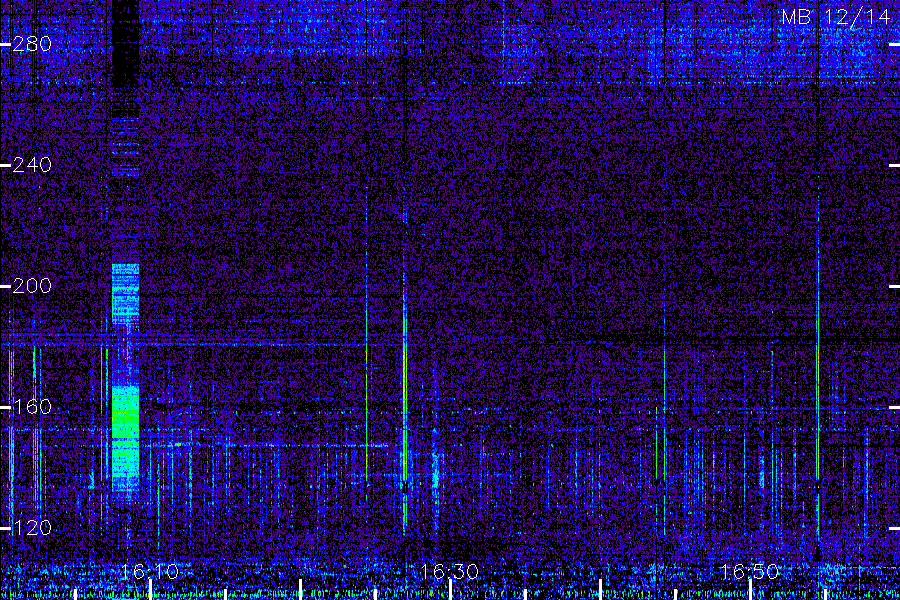Image resolution: width=900 pixels, height=600 pixels.
Task: Click the MB 12/14 date label
Action: click(836, 17)
